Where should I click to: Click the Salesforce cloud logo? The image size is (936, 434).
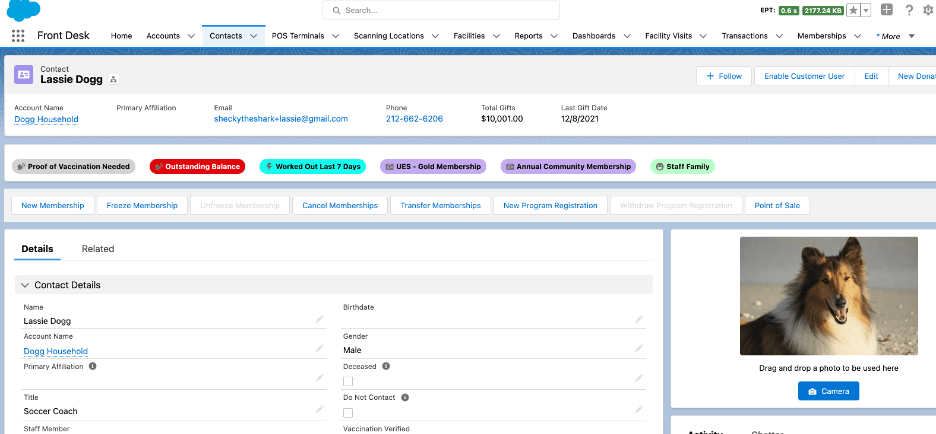(23, 10)
